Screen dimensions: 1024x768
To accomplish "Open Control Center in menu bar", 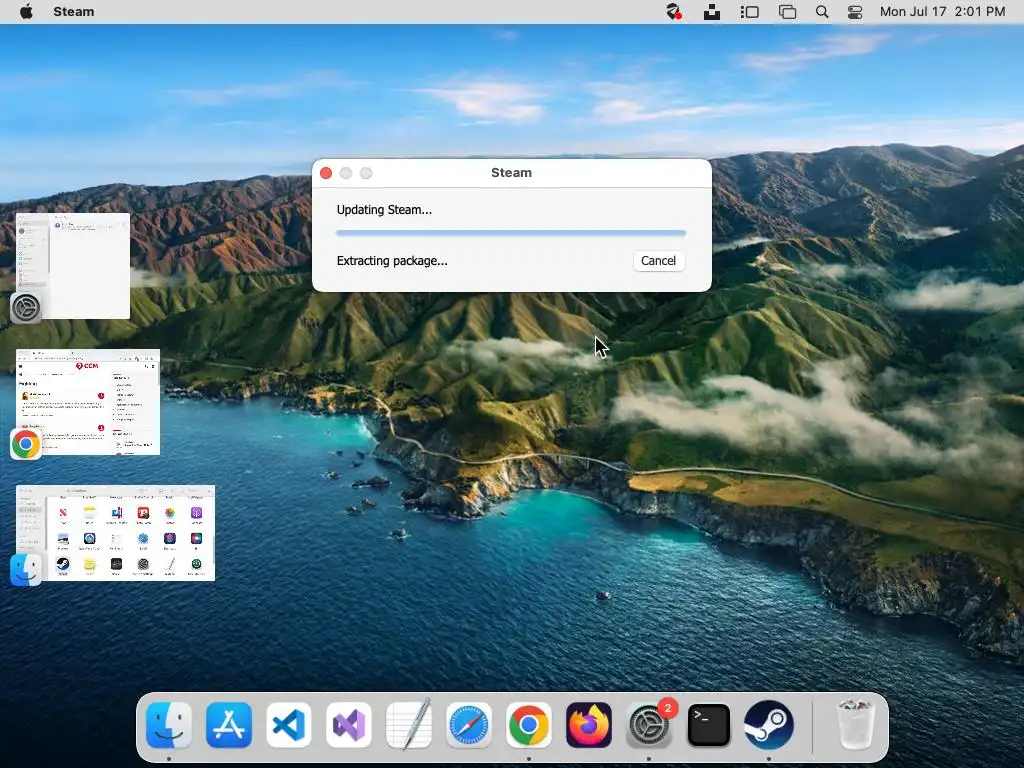I will tap(855, 12).
